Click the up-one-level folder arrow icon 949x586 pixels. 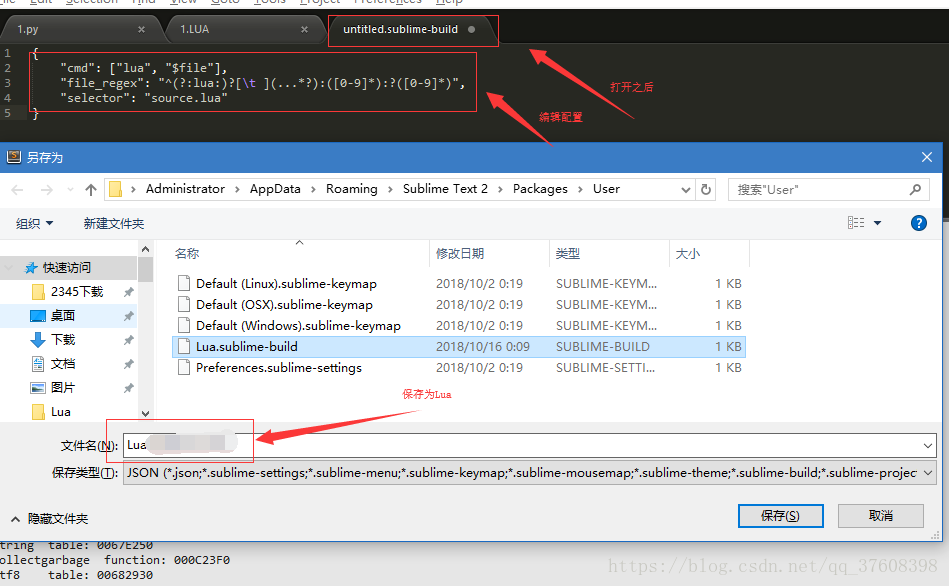pyautogui.click(x=91, y=189)
